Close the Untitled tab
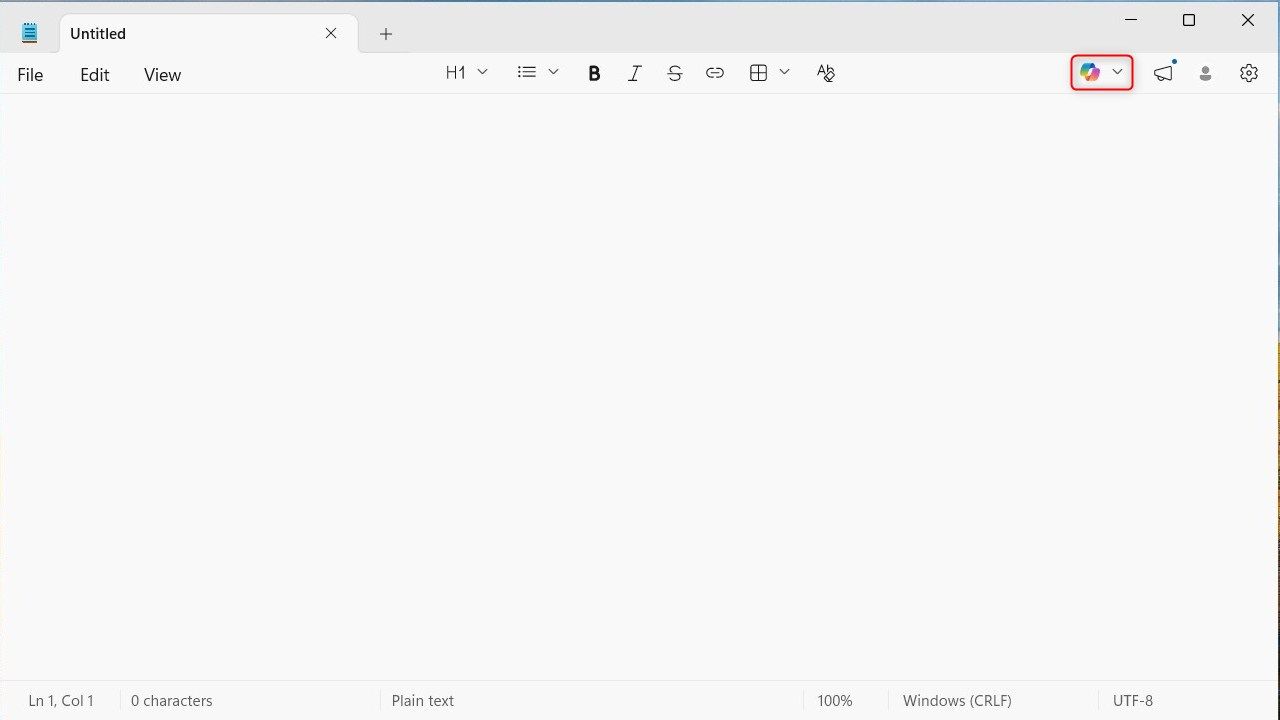The height and width of the screenshot is (720, 1280). pos(331,33)
